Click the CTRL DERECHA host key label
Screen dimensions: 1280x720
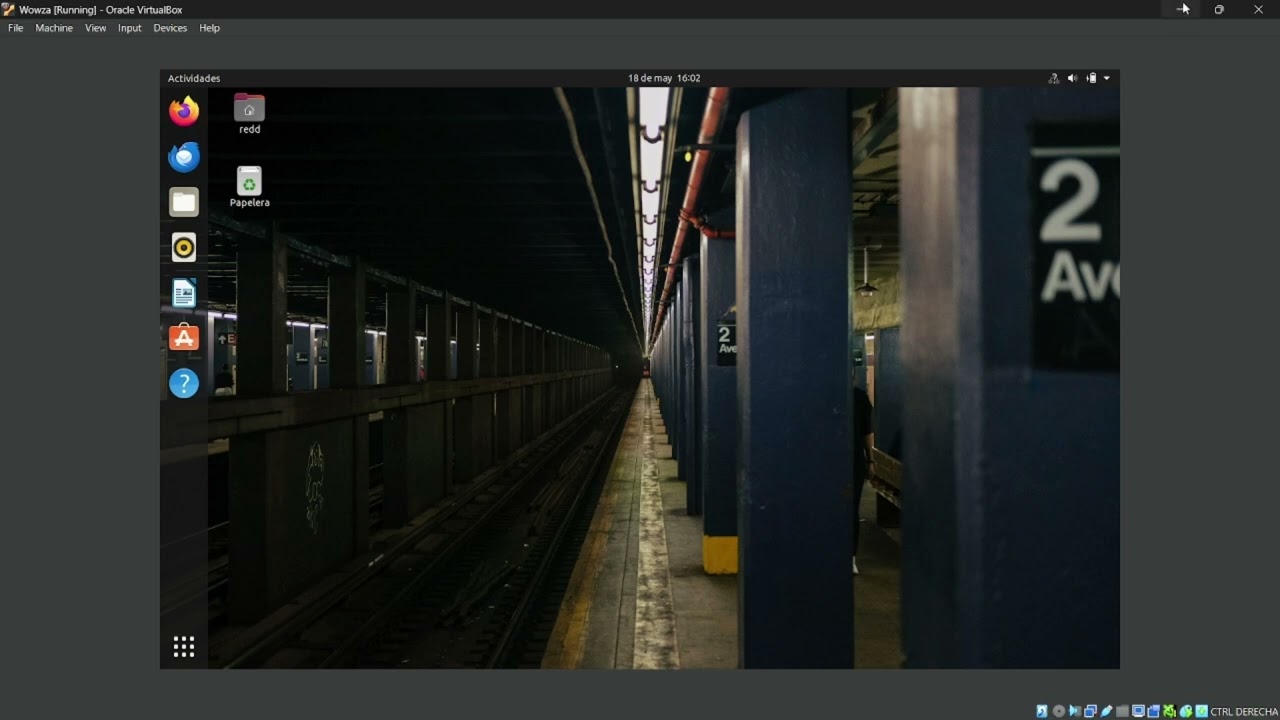1244,711
